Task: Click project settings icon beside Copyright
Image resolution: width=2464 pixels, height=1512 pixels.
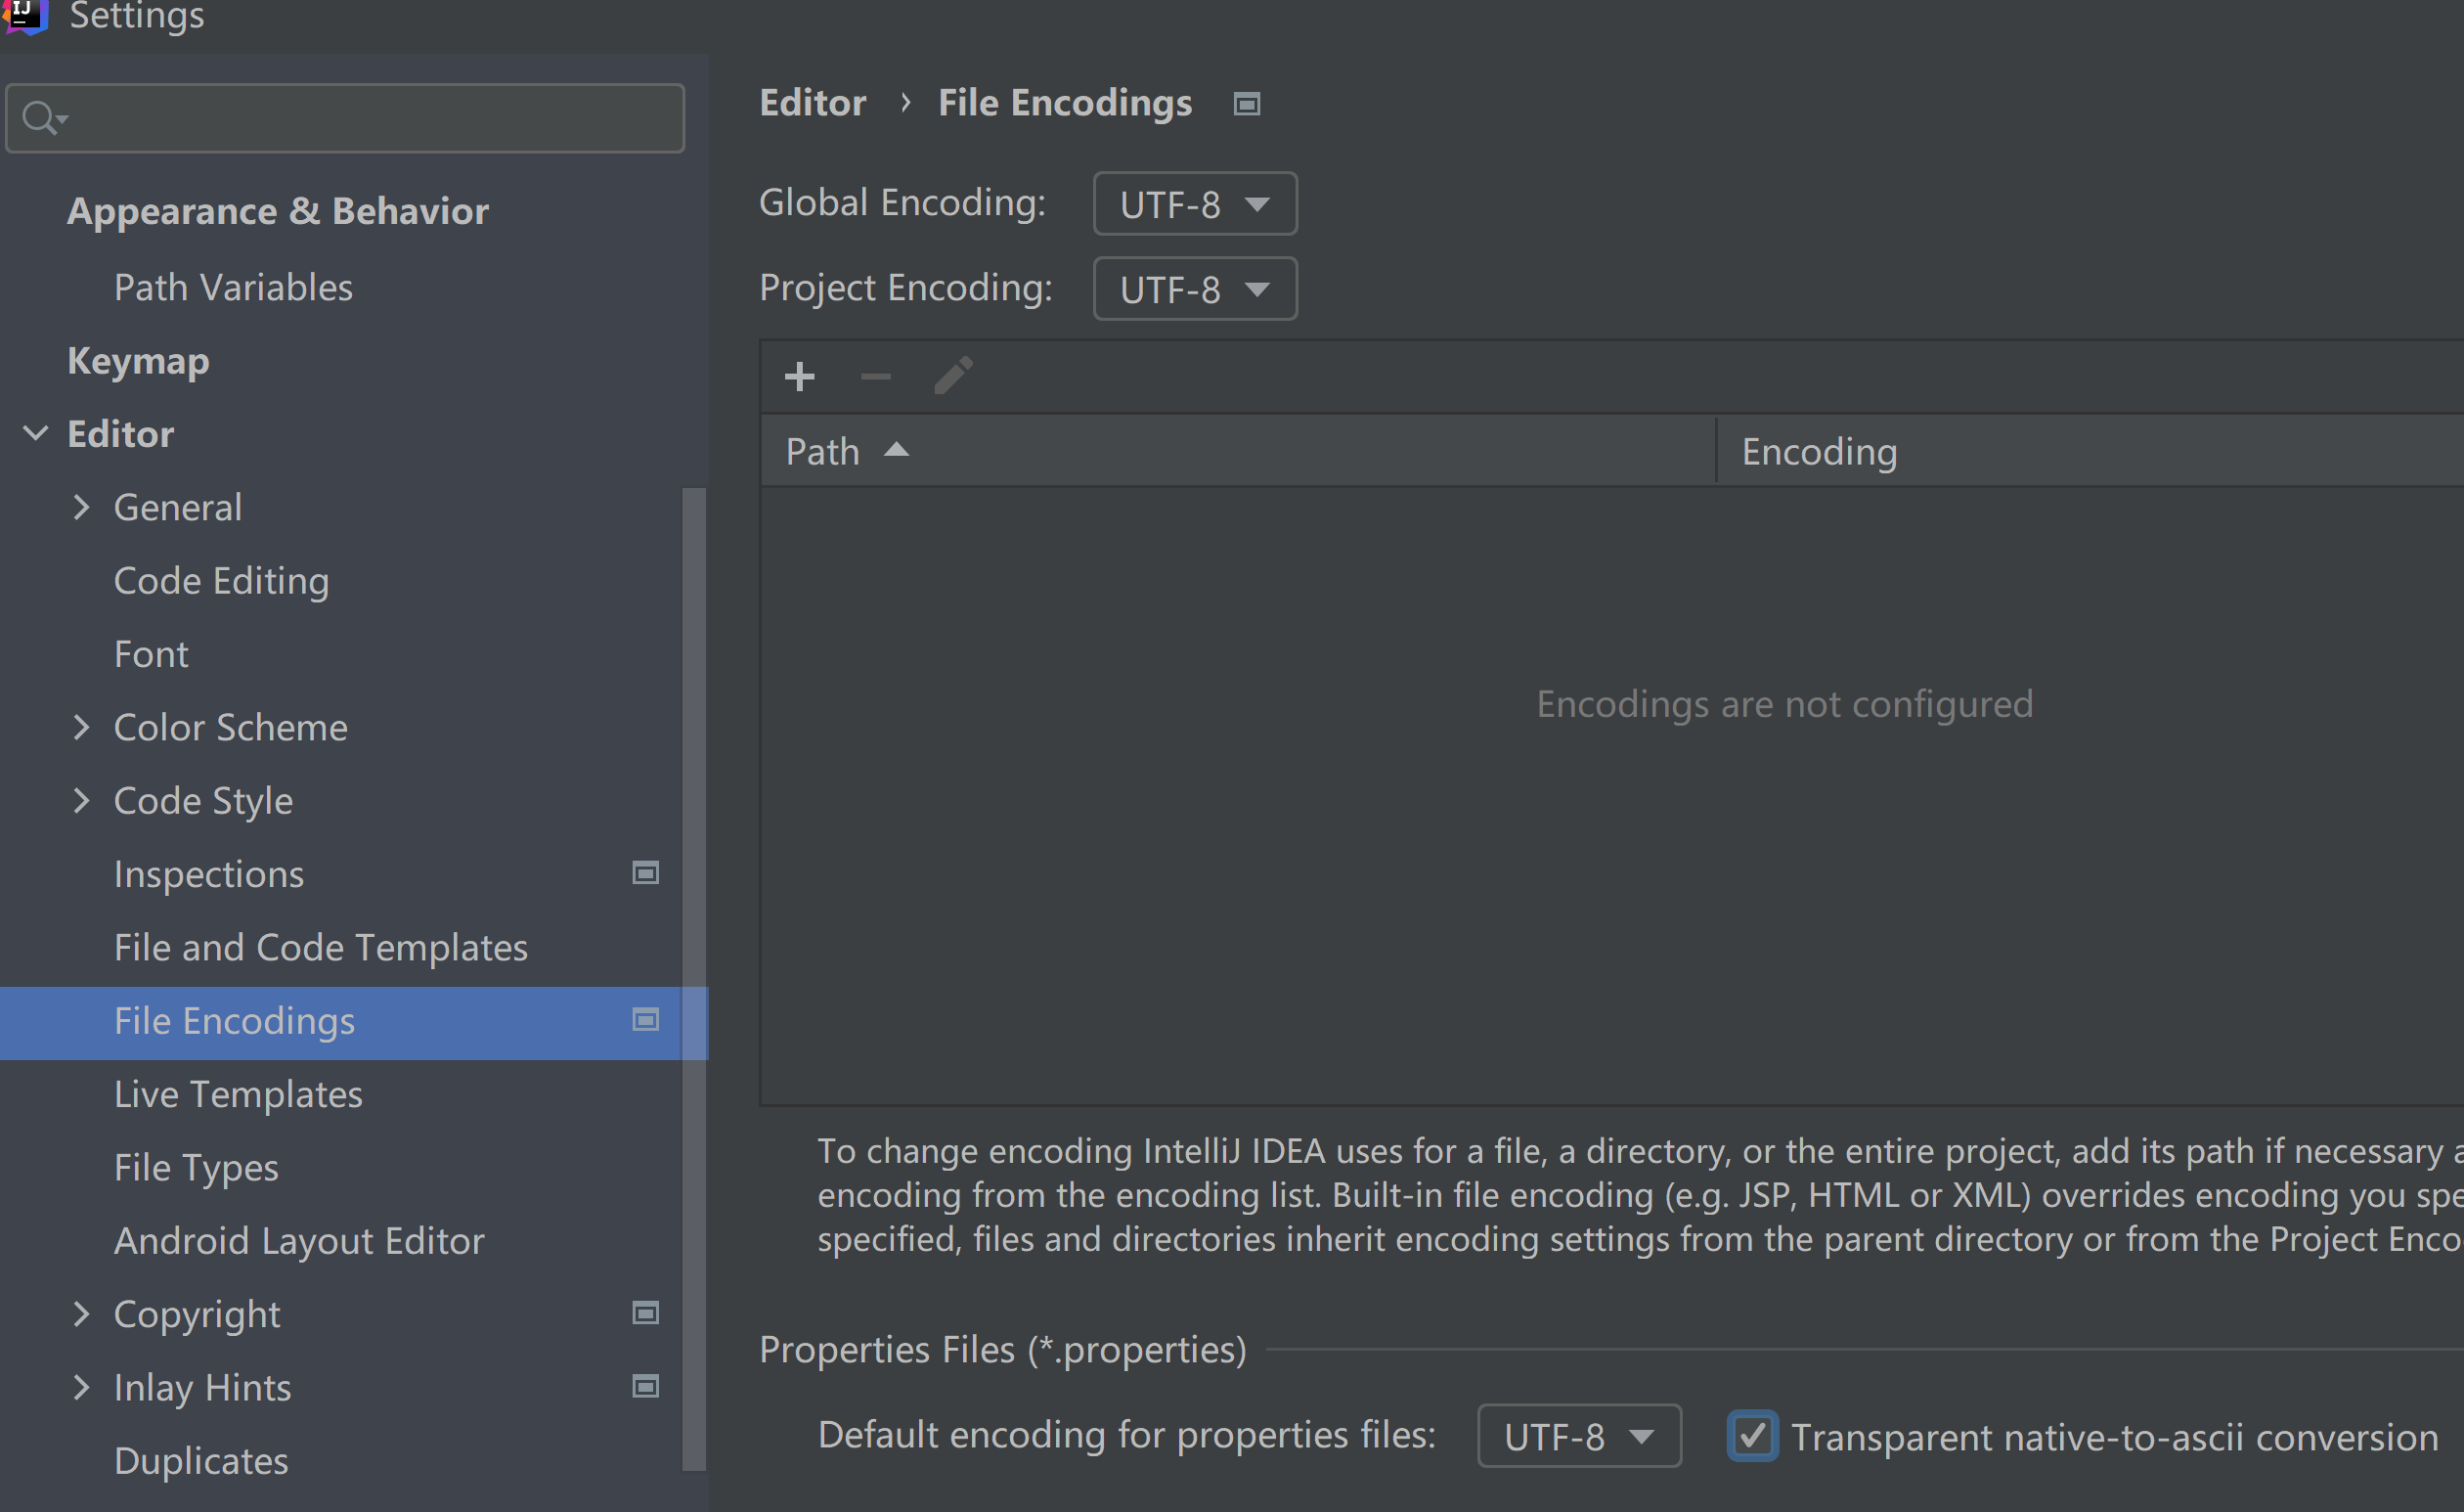Action: 646,1313
